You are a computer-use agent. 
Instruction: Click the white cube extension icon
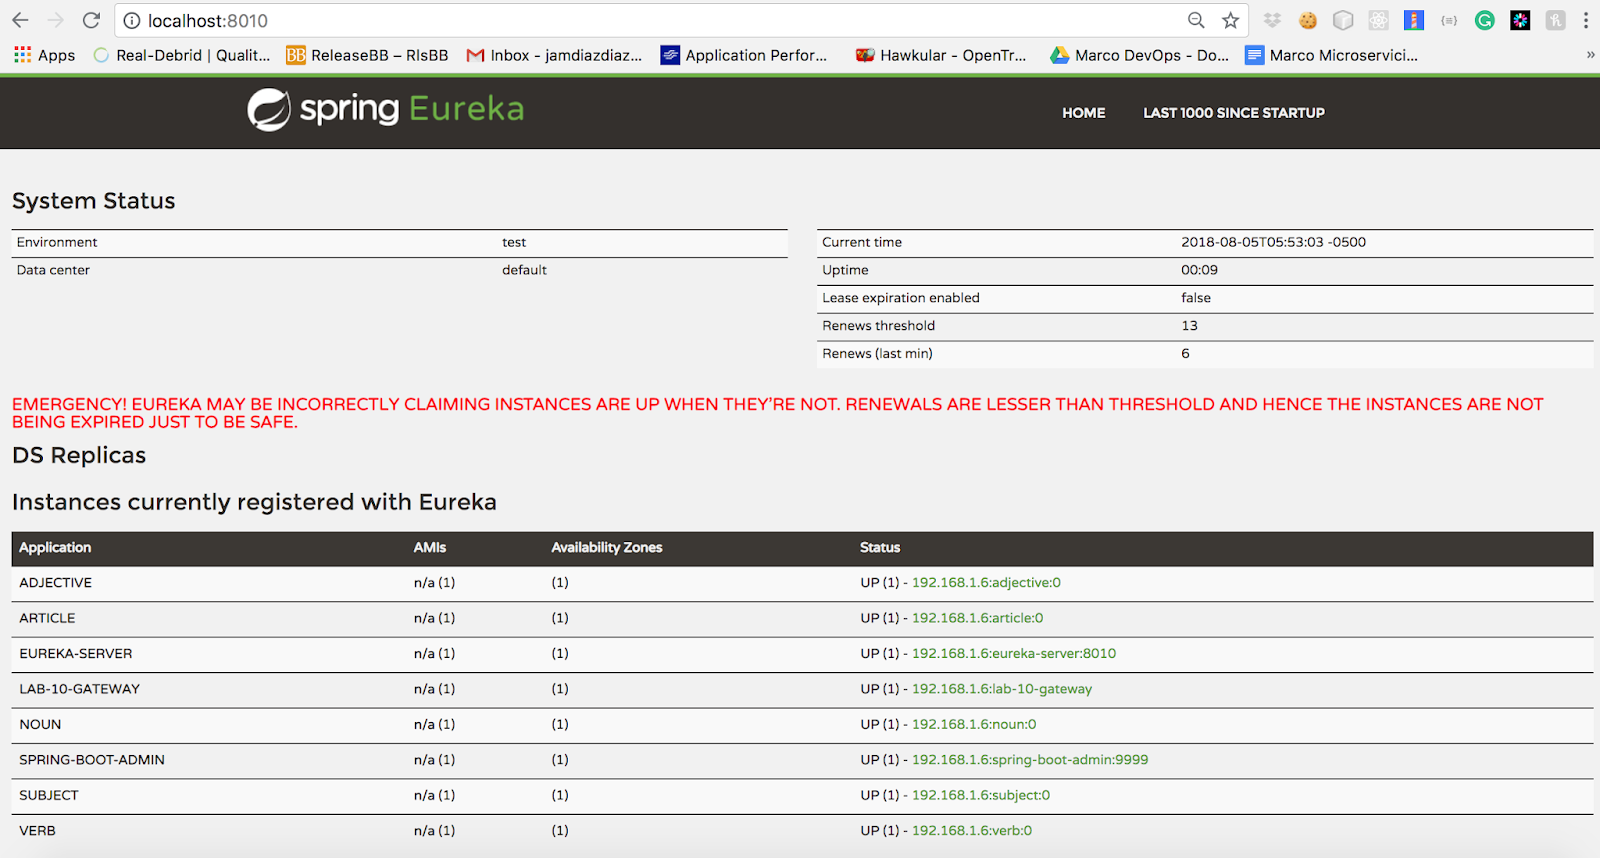(1343, 20)
